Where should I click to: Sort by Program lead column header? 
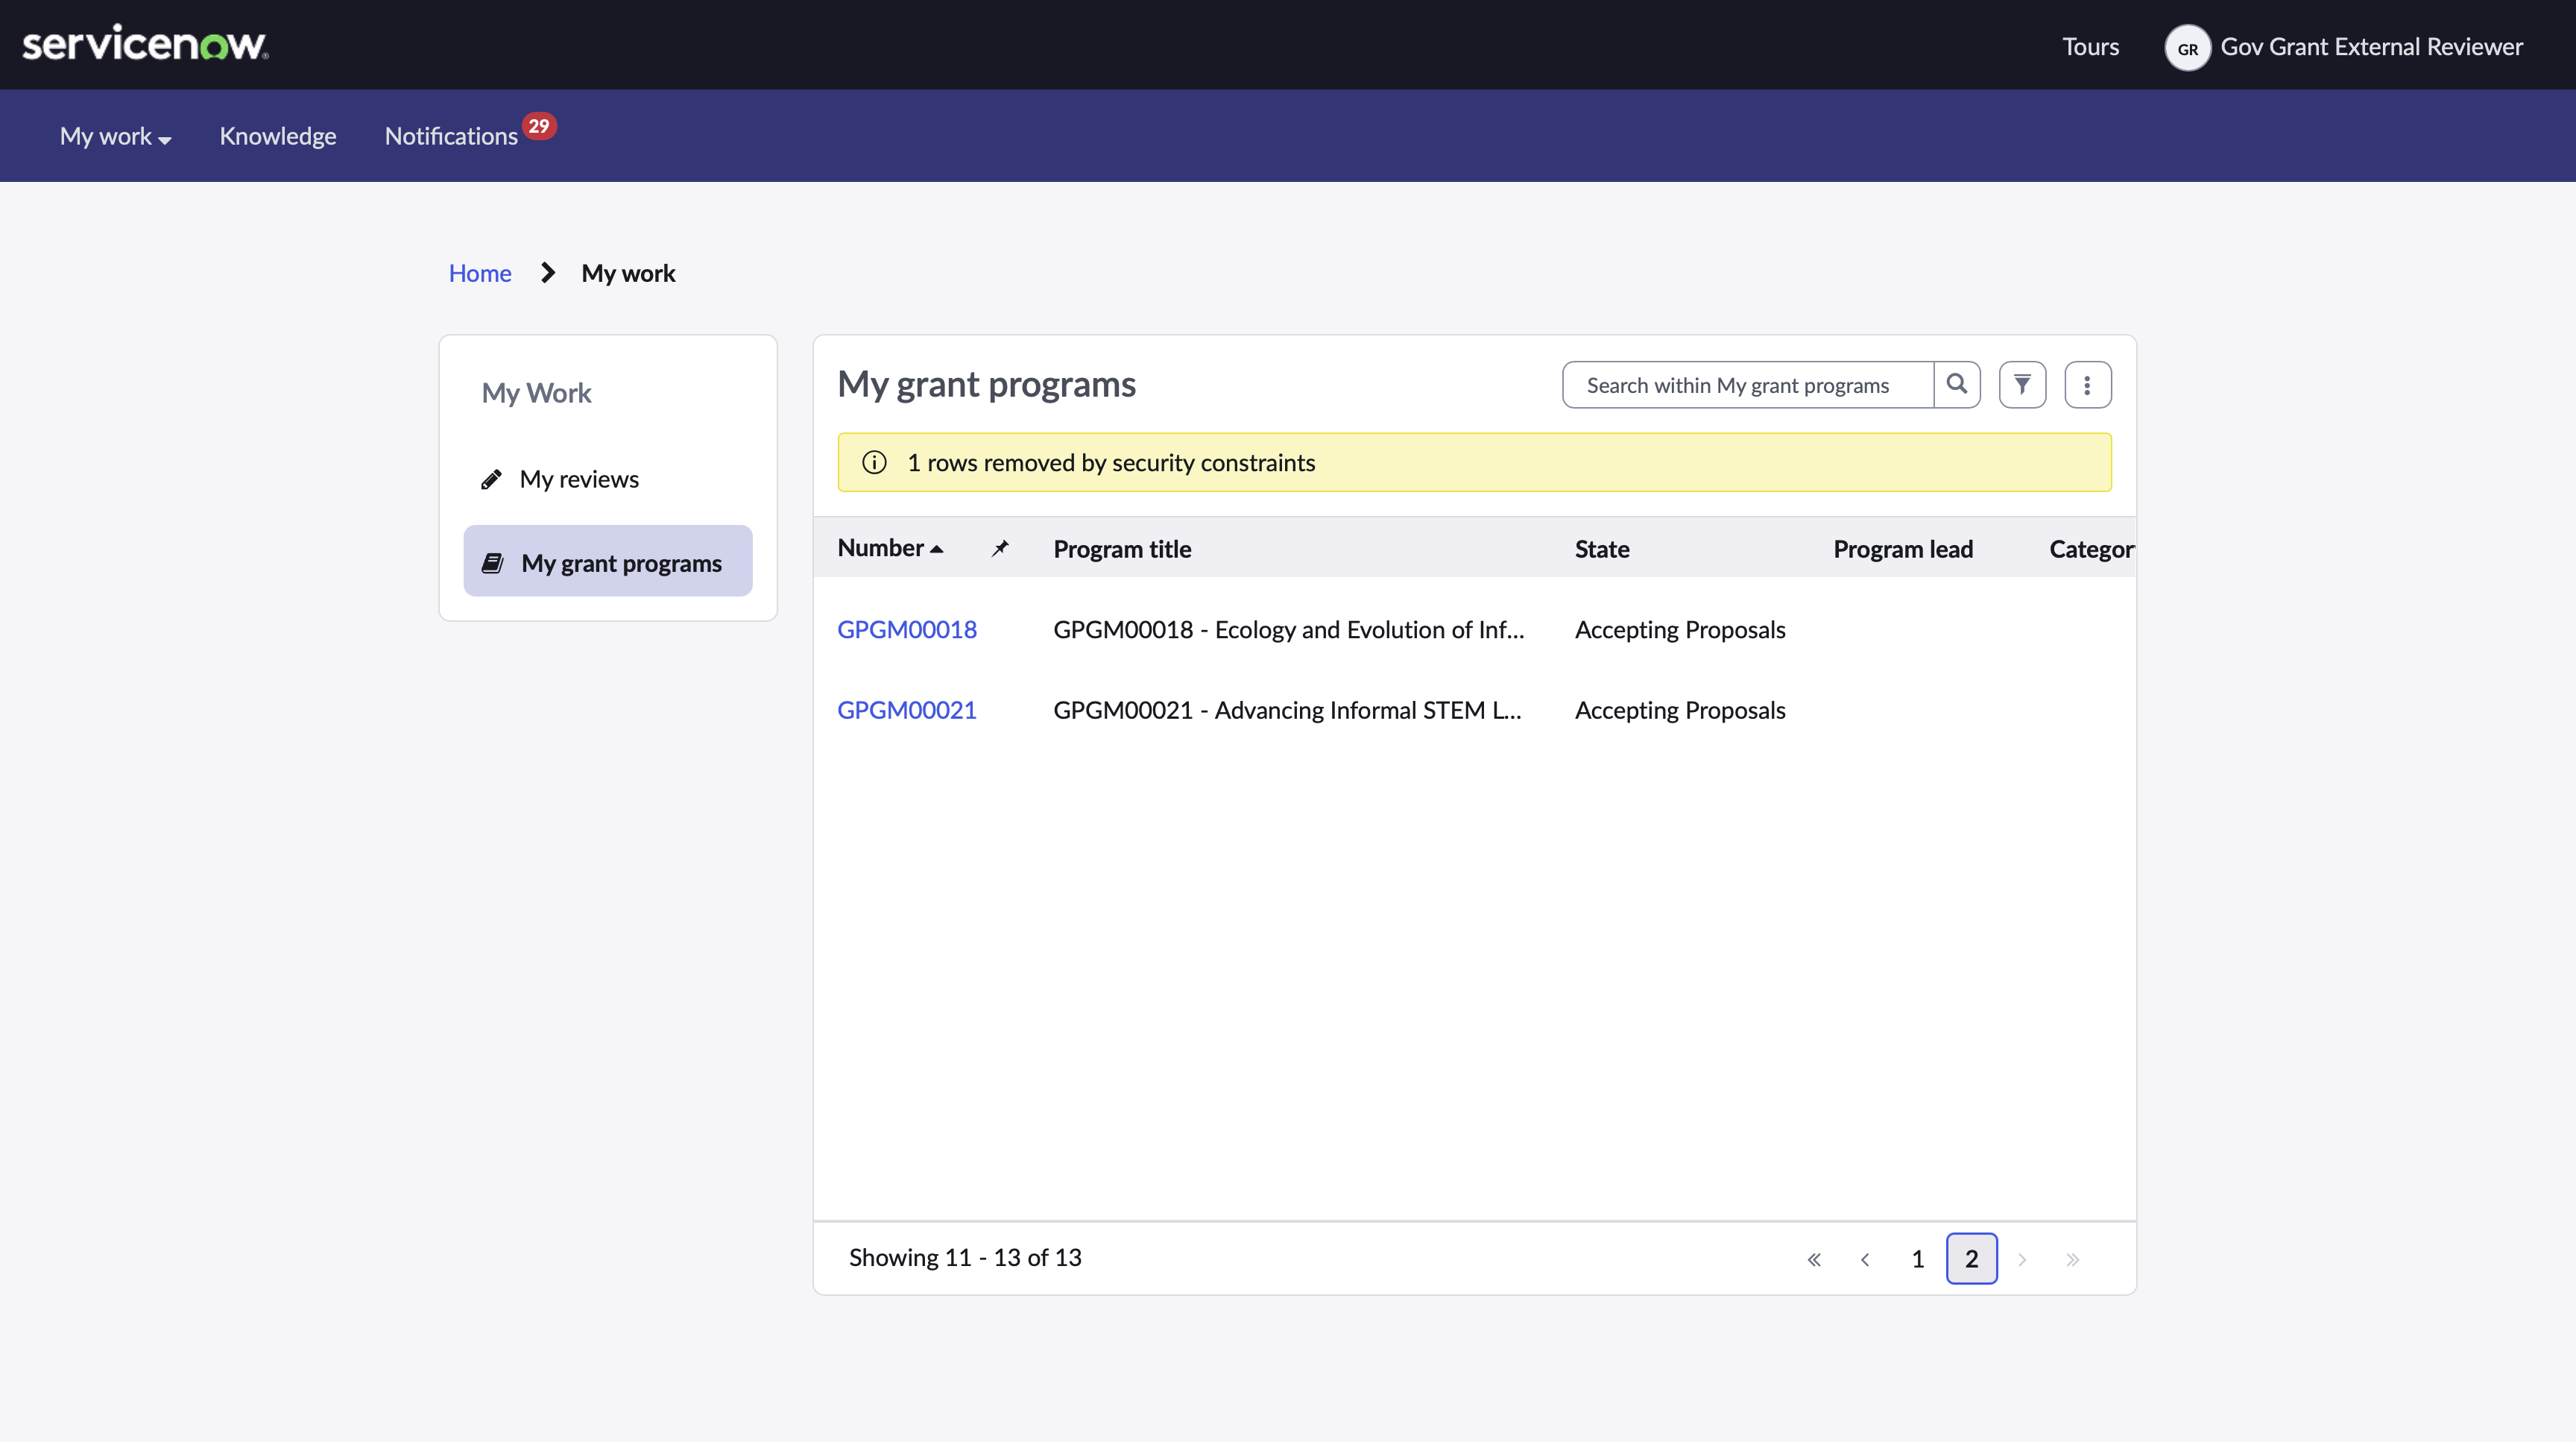coord(1902,549)
